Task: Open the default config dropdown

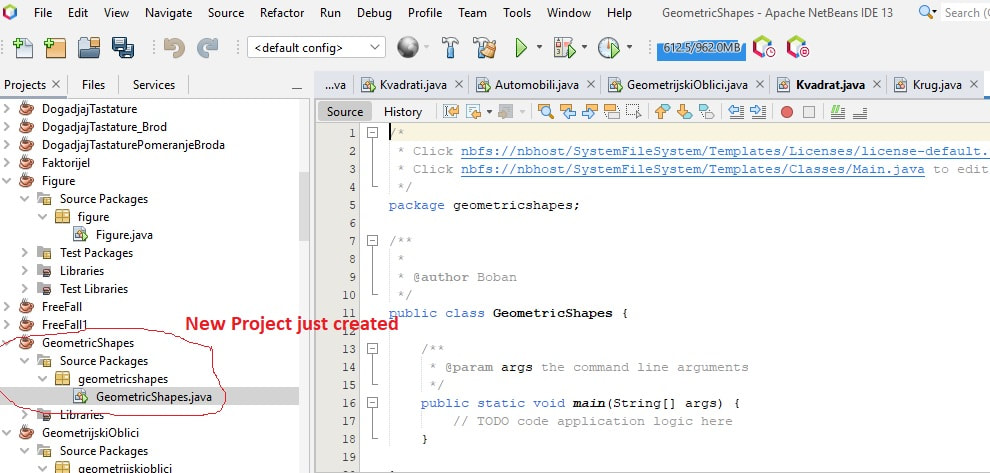Action: pyautogui.click(x=316, y=47)
